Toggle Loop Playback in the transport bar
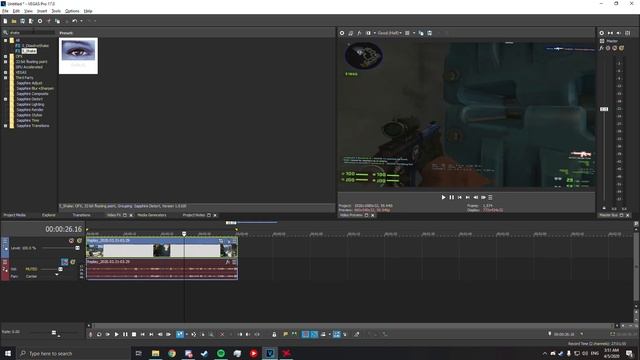The height and width of the screenshot is (360, 640). [99, 334]
